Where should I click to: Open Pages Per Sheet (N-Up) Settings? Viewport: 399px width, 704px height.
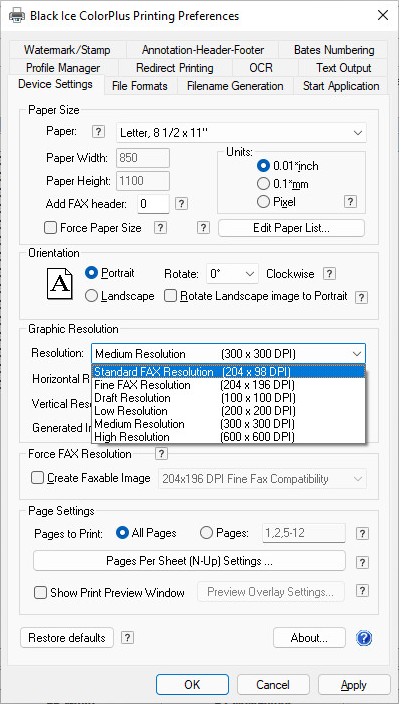[189, 561]
